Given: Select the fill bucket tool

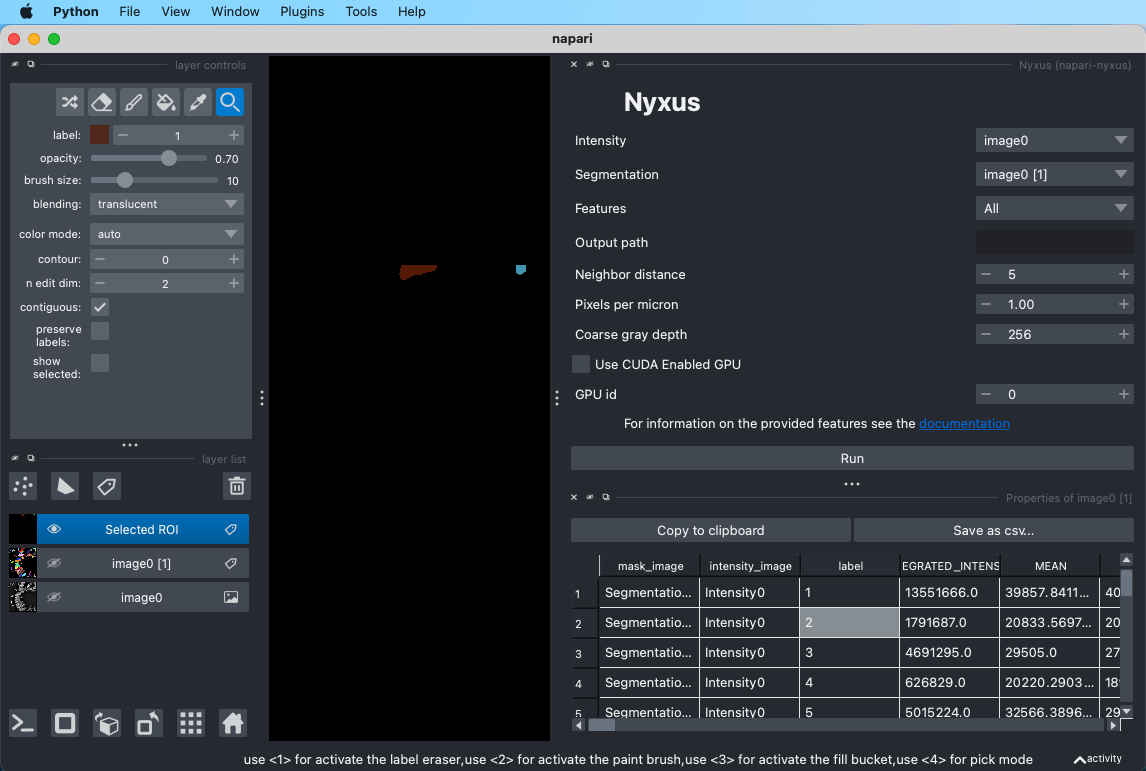Looking at the screenshot, I should (x=166, y=102).
